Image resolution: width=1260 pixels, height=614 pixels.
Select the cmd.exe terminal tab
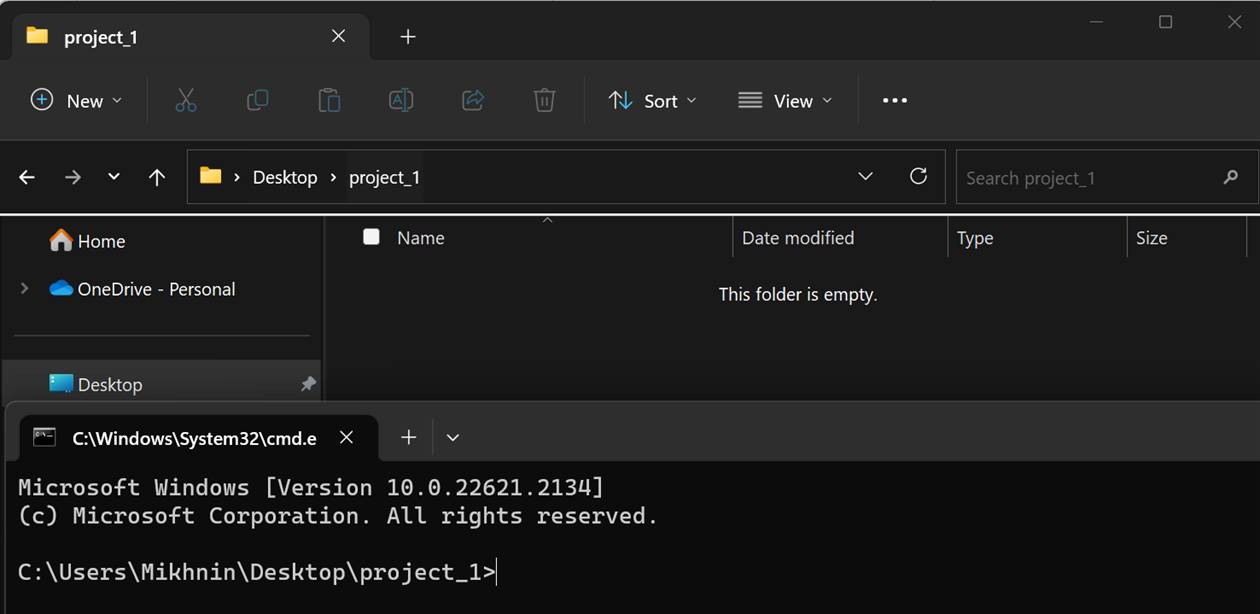click(x=190, y=438)
